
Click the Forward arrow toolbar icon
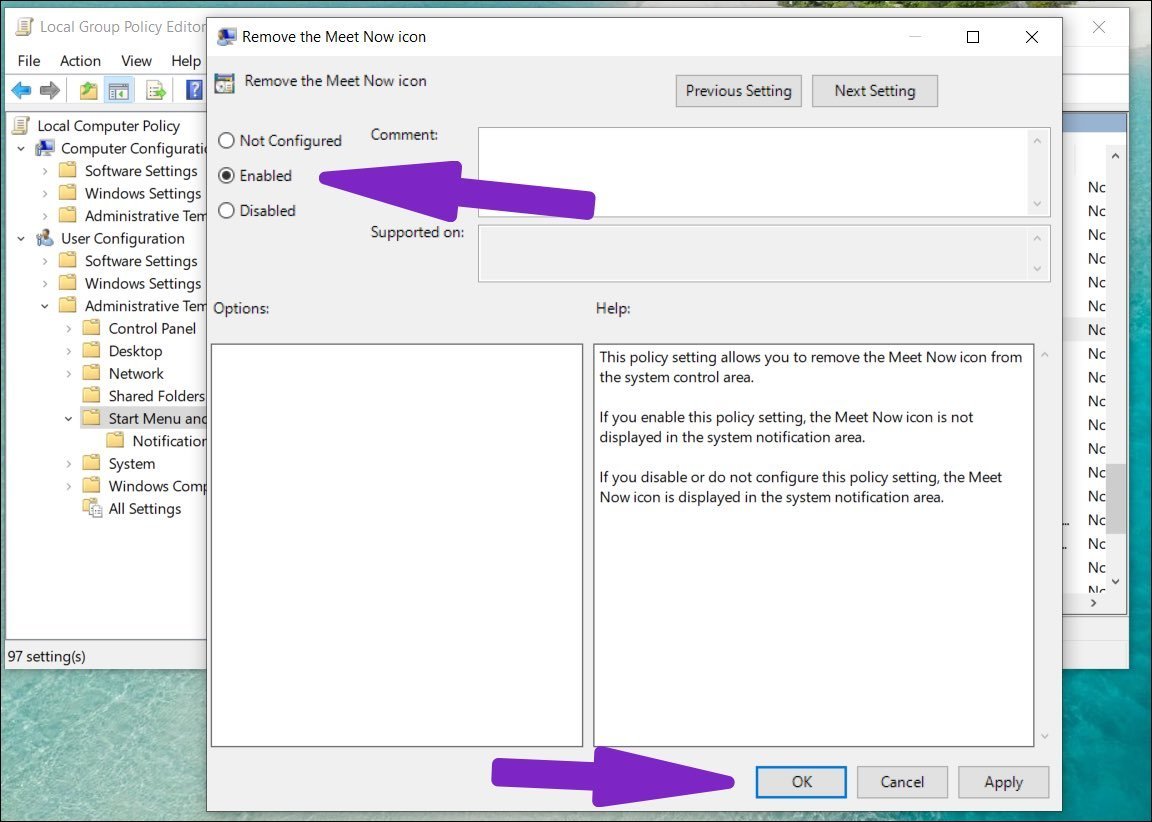click(49, 90)
